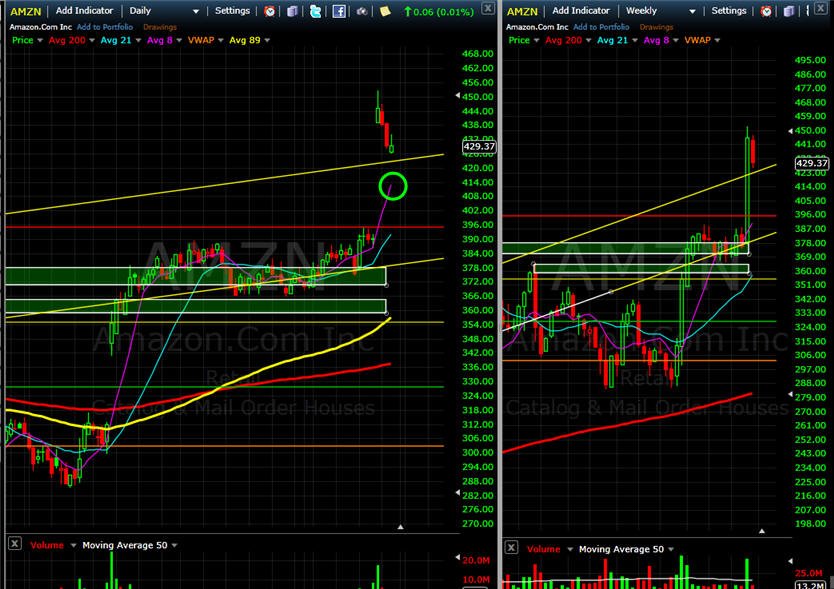This screenshot has height=589, width=834.
Task: Click the 495.00 axis label on Weekly chart
Action: click(x=810, y=60)
